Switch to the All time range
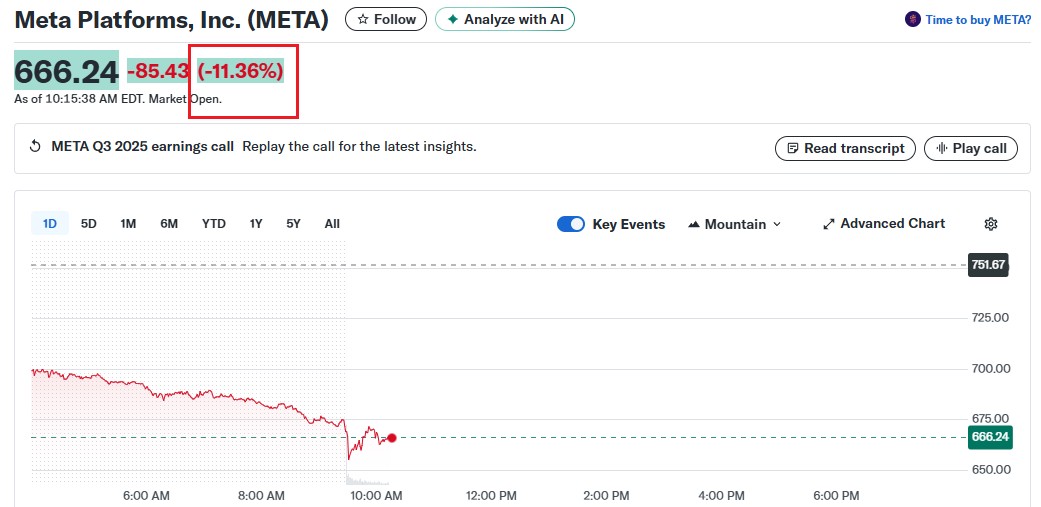Viewport: 1041px width, 507px height. [x=332, y=224]
